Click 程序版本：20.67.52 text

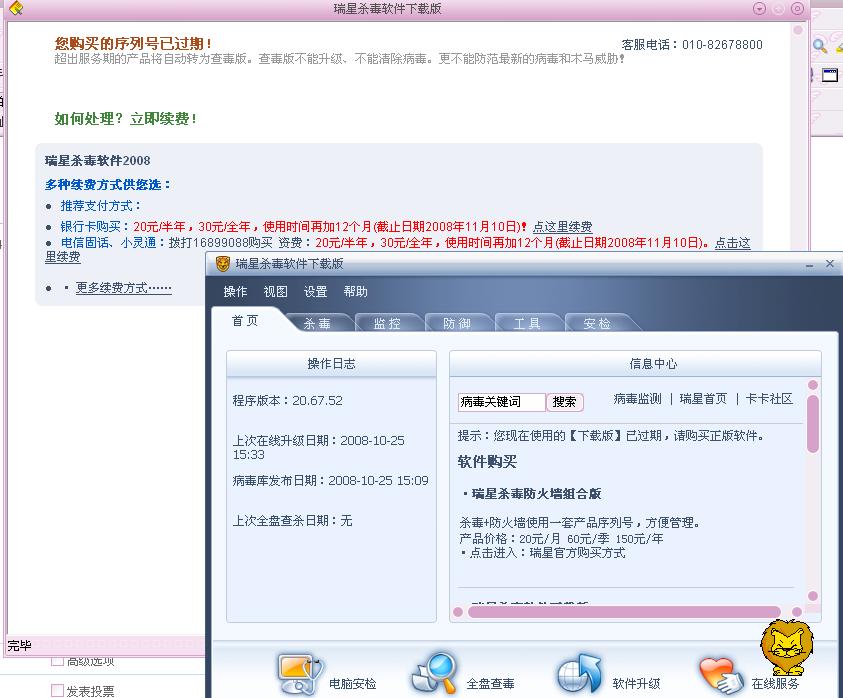pyautogui.click(x=288, y=401)
